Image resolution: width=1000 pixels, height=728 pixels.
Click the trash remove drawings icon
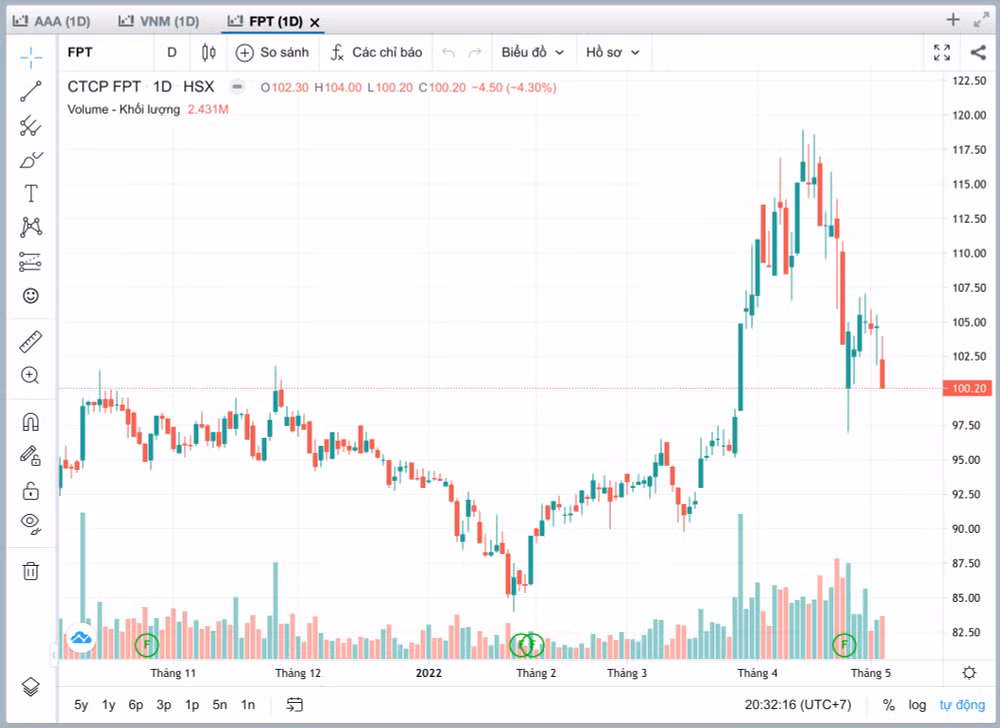[x=31, y=571]
